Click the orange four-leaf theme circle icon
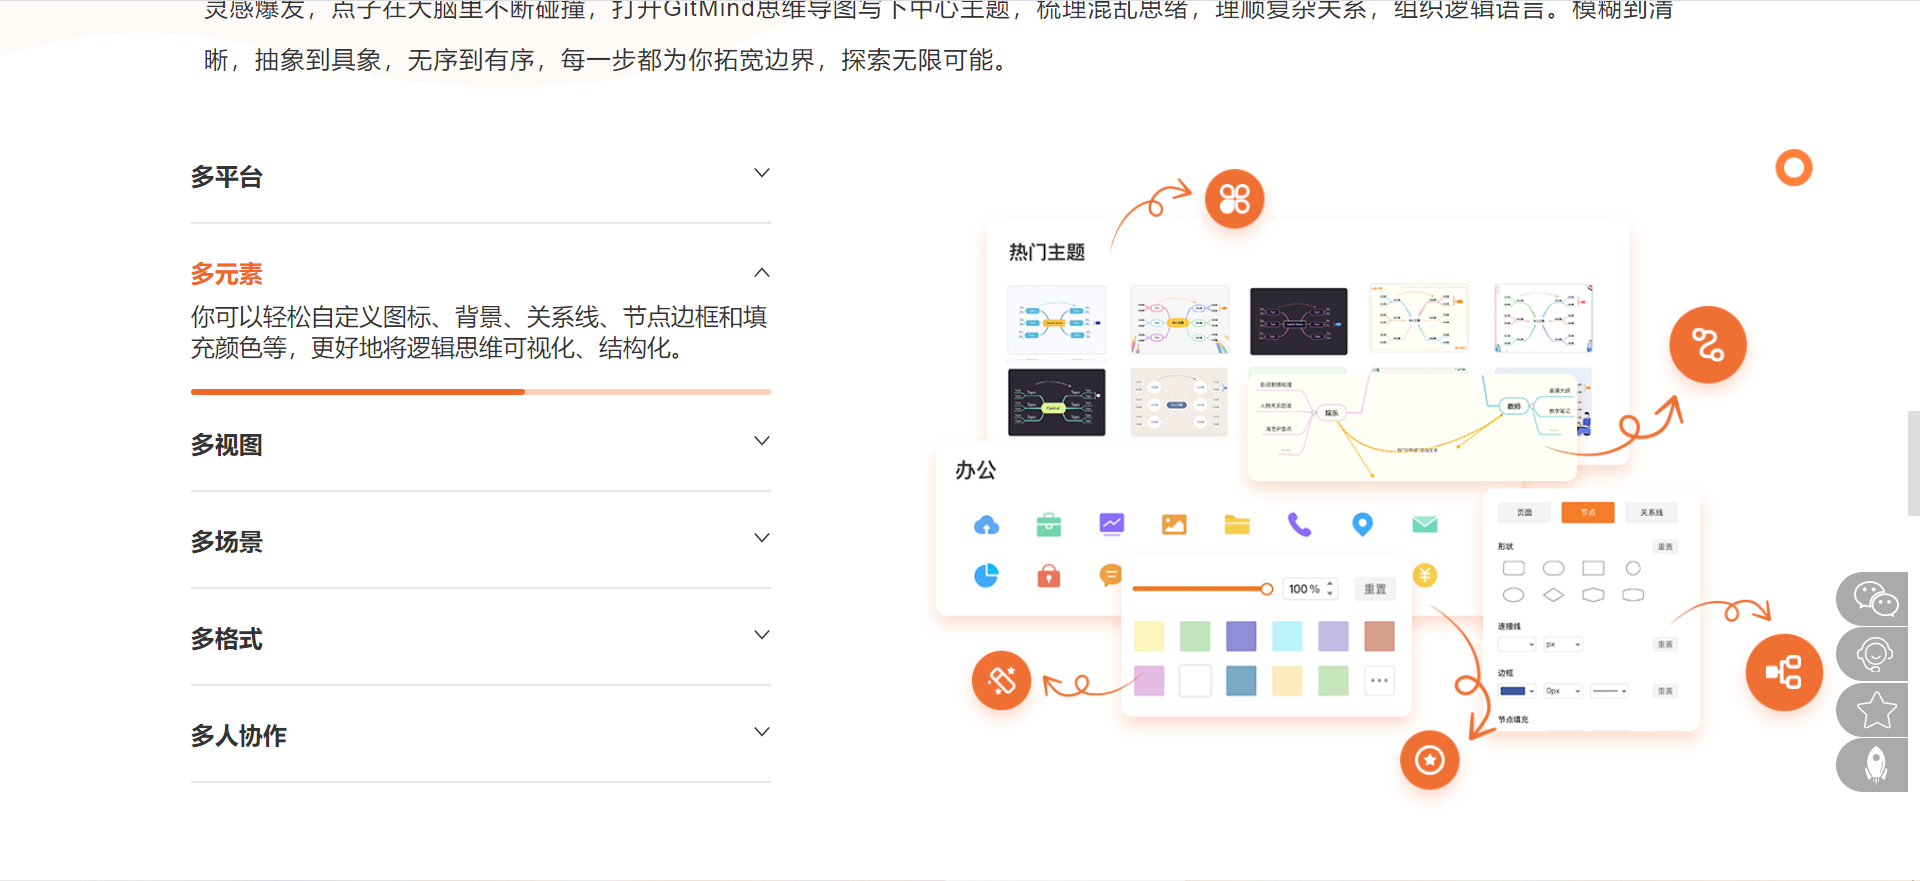This screenshot has width=1920, height=881. click(x=1234, y=199)
